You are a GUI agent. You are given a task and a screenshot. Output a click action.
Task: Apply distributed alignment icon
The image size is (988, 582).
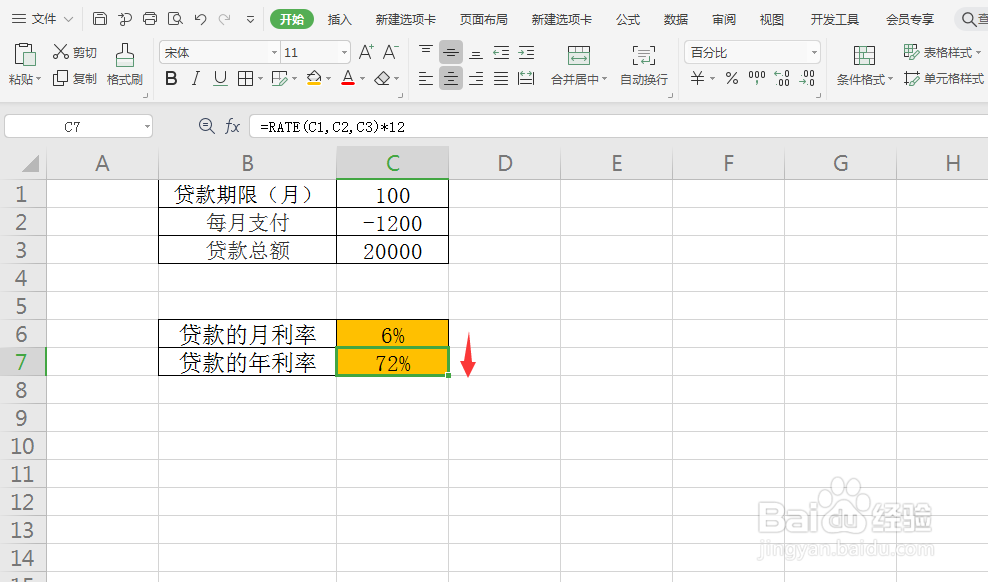click(526, 79)
